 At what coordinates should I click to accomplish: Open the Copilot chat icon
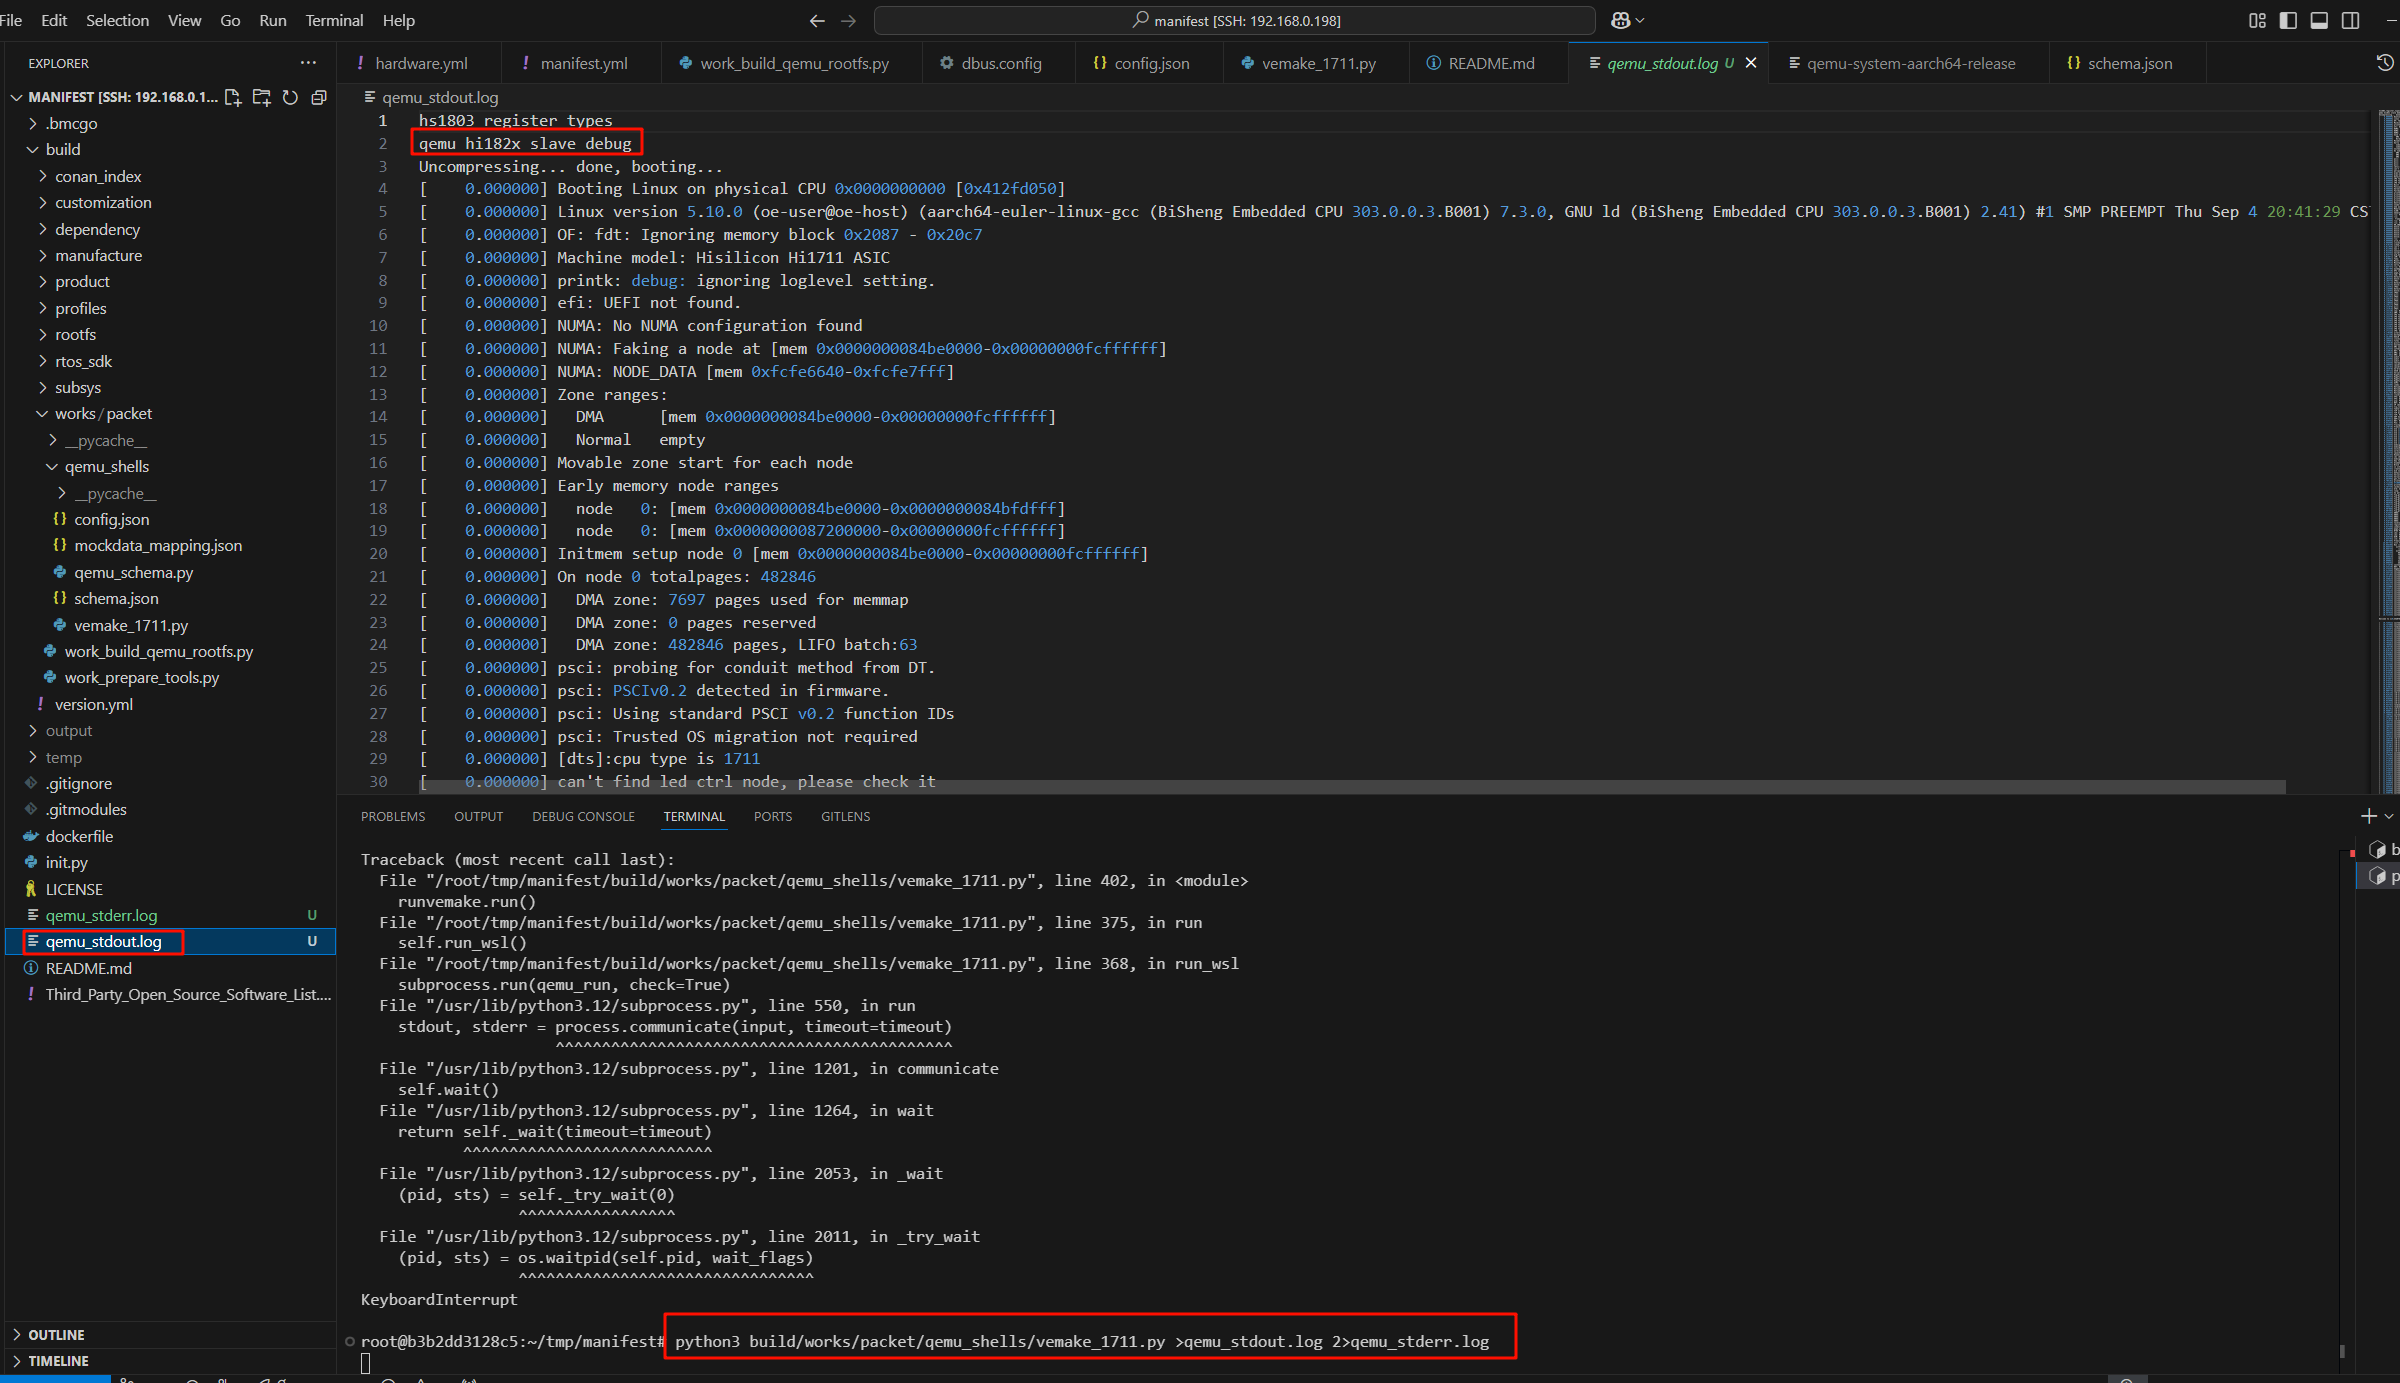point(1620,20)
